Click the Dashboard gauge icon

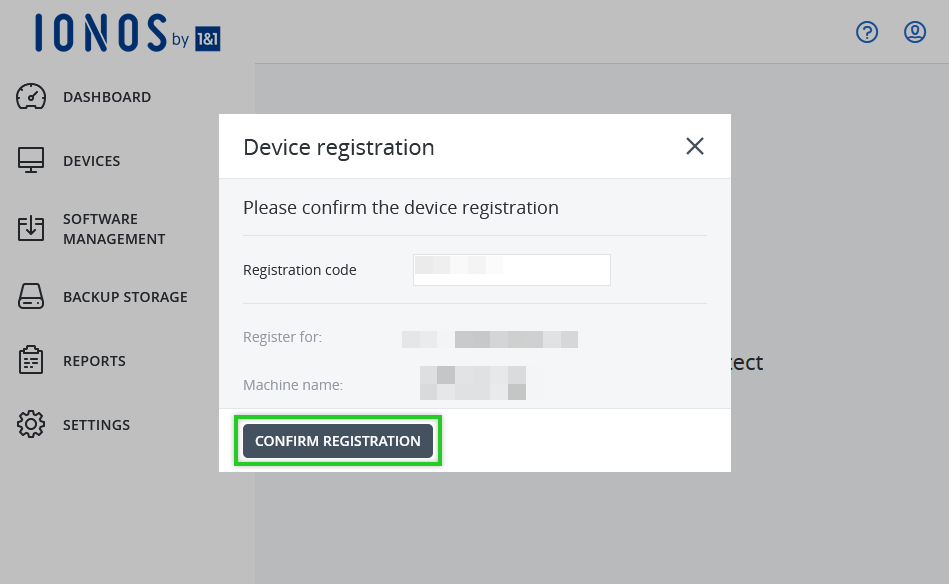coord(32,97)
